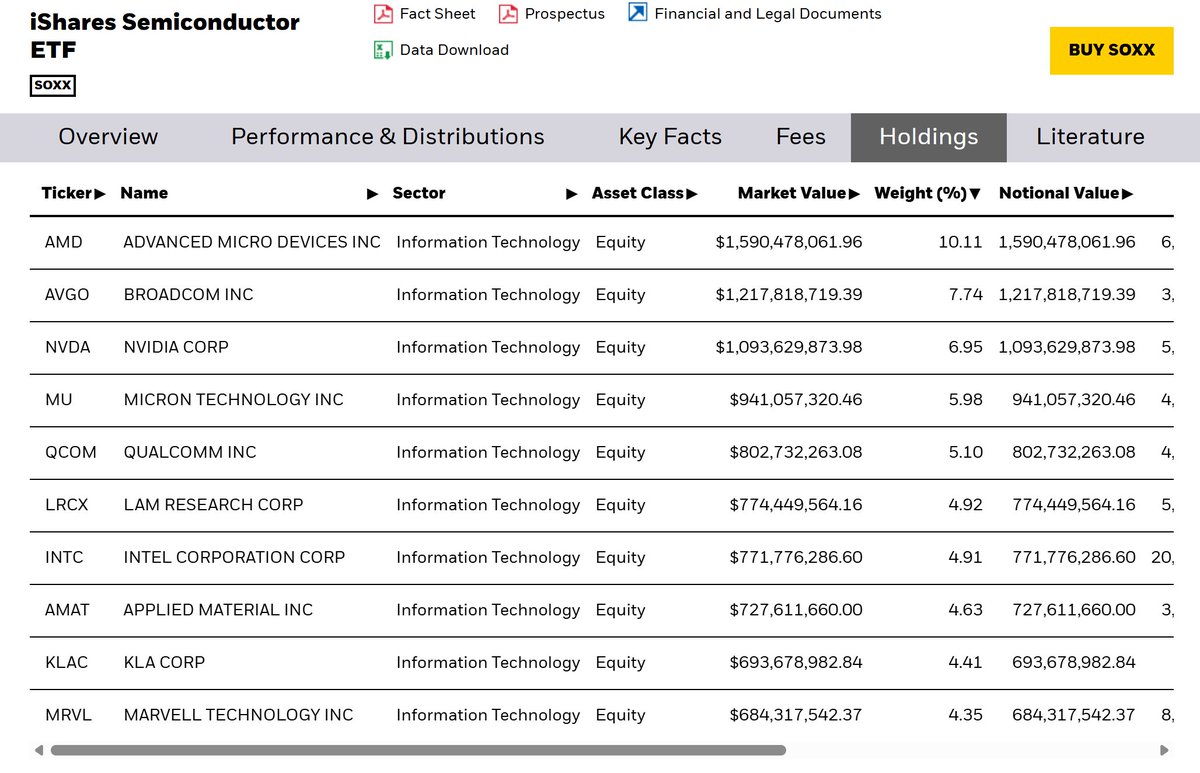Open Performance & Distributions tab

pyautogui.click(x=387, y=137)
